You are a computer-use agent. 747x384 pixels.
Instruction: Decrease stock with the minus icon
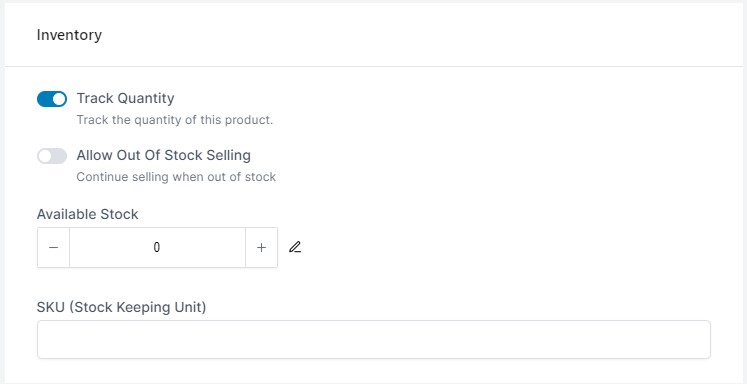(53, 247)
